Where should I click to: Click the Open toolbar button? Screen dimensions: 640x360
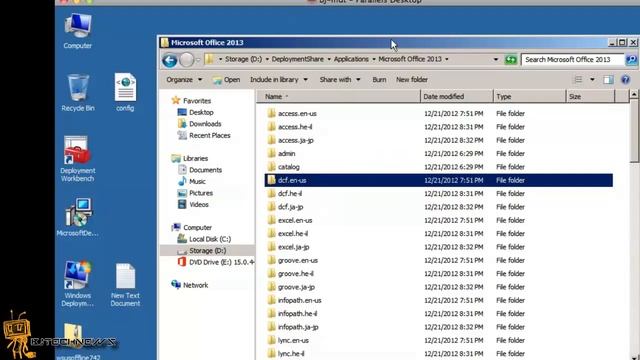pyautogui.click(x=227, y=80)
